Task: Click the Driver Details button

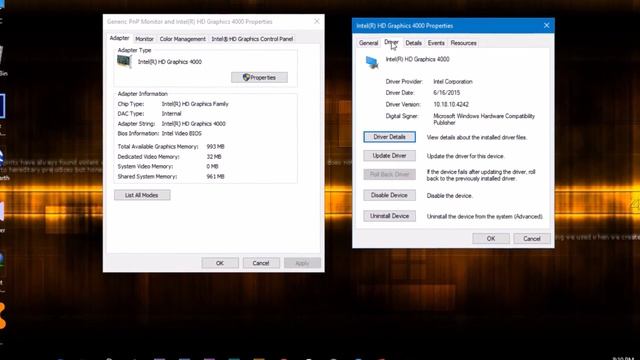Action: 389,137
